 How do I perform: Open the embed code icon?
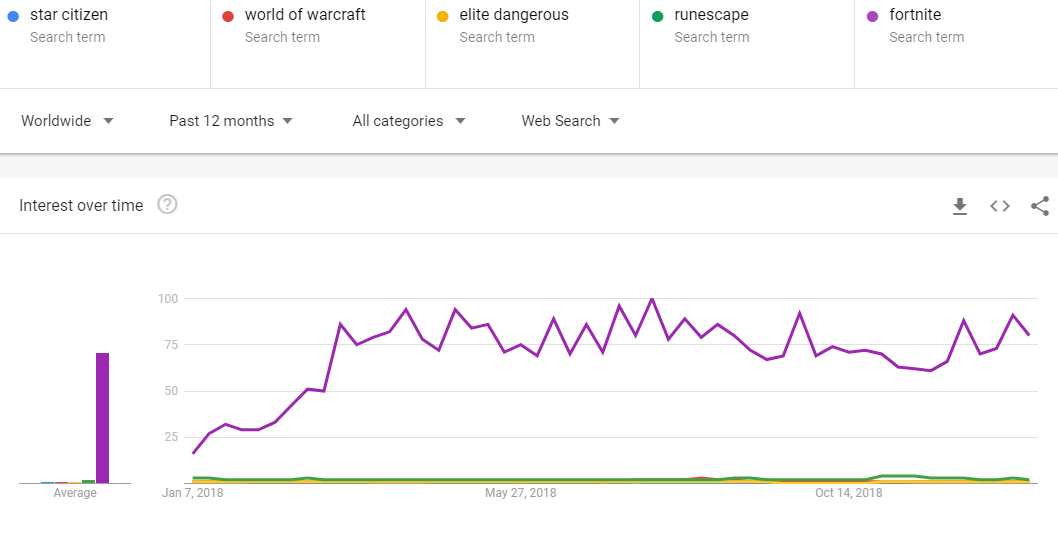1000,206
